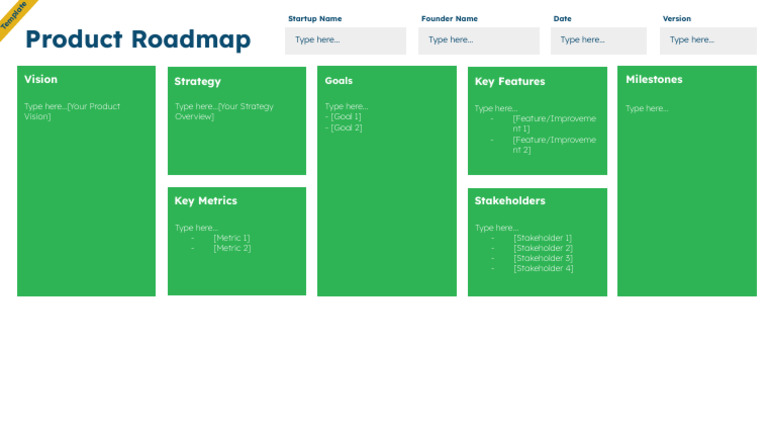
Task: Click the Founder Name input field
Action: click(x=479, y=41)
